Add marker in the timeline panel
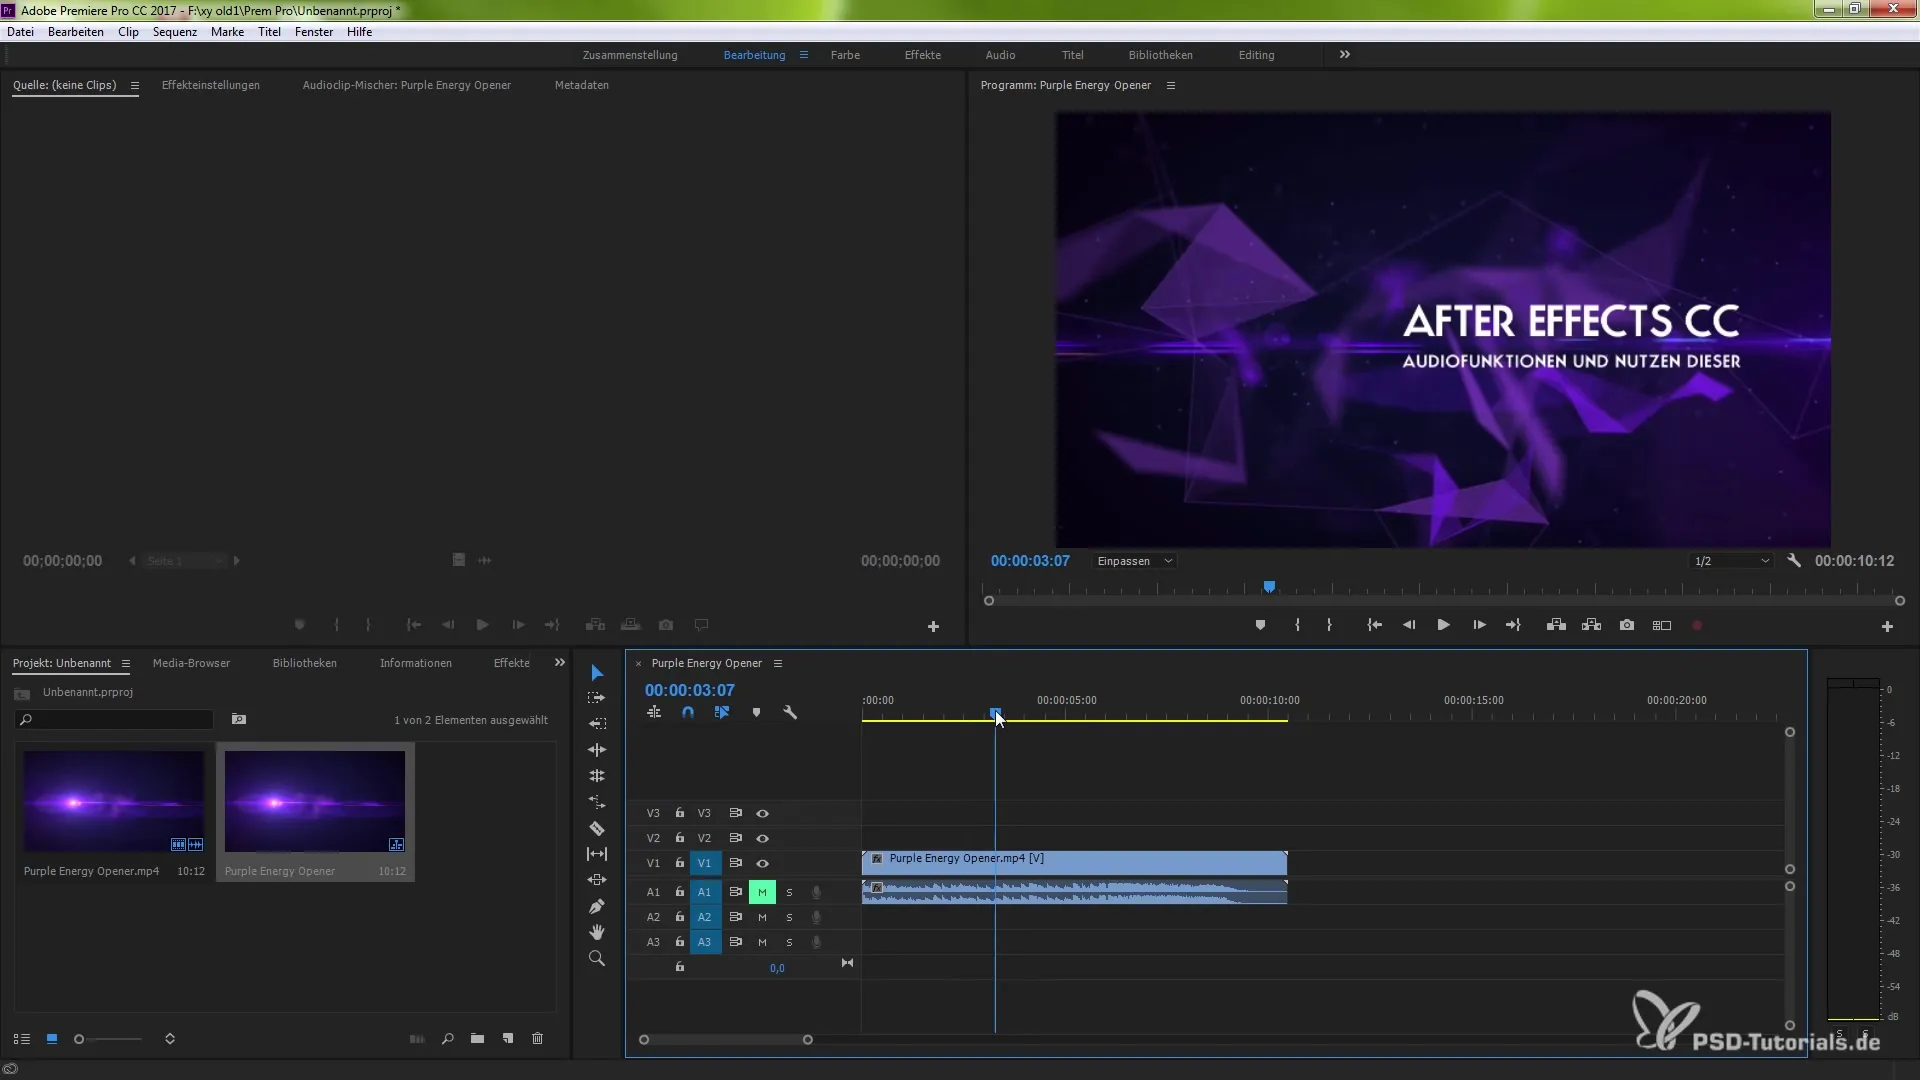 pos(756,713)
